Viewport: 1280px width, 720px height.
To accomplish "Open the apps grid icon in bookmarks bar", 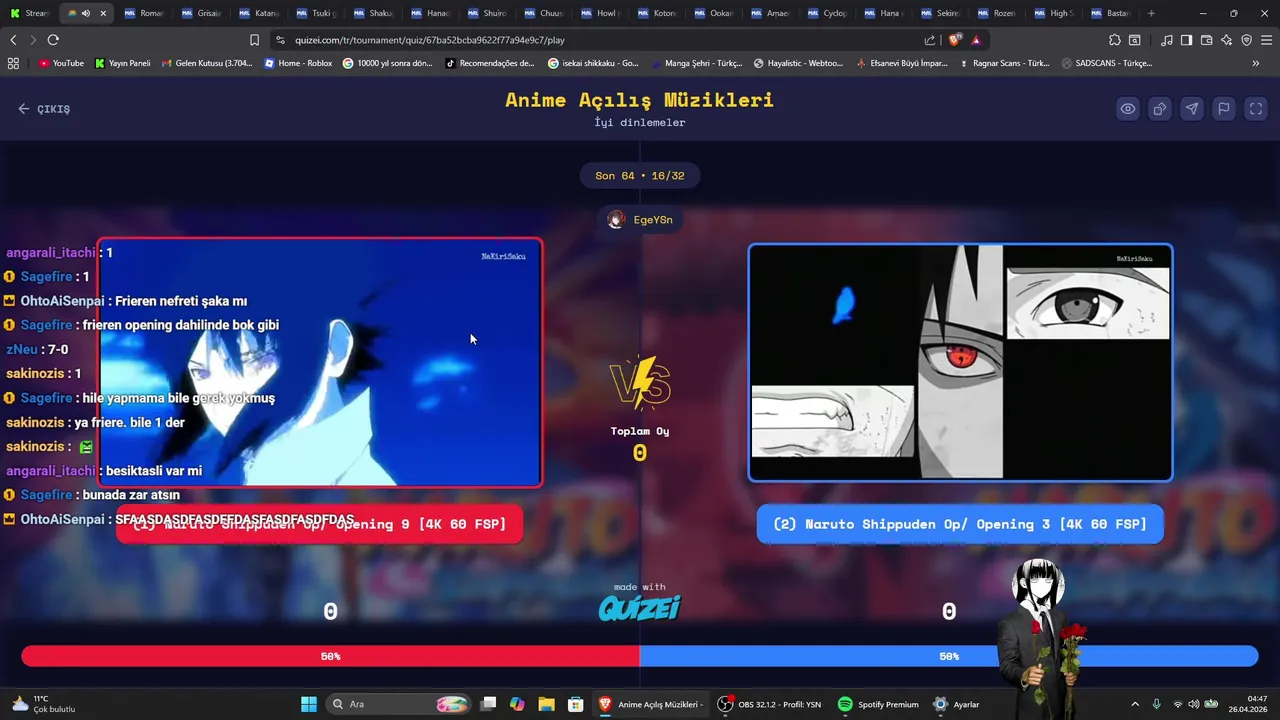I will point(13,63).
